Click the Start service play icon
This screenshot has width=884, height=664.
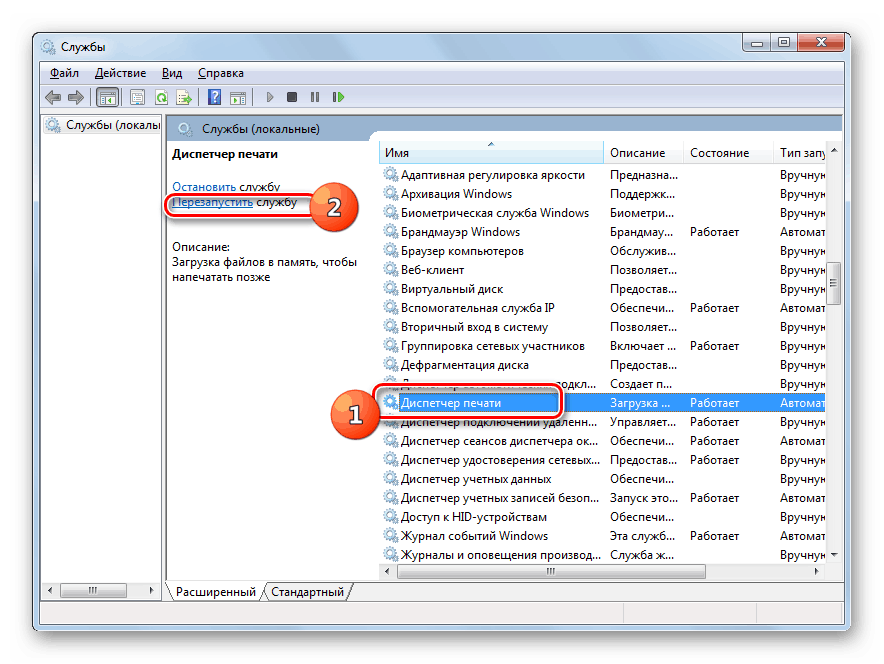pos(270,97)
